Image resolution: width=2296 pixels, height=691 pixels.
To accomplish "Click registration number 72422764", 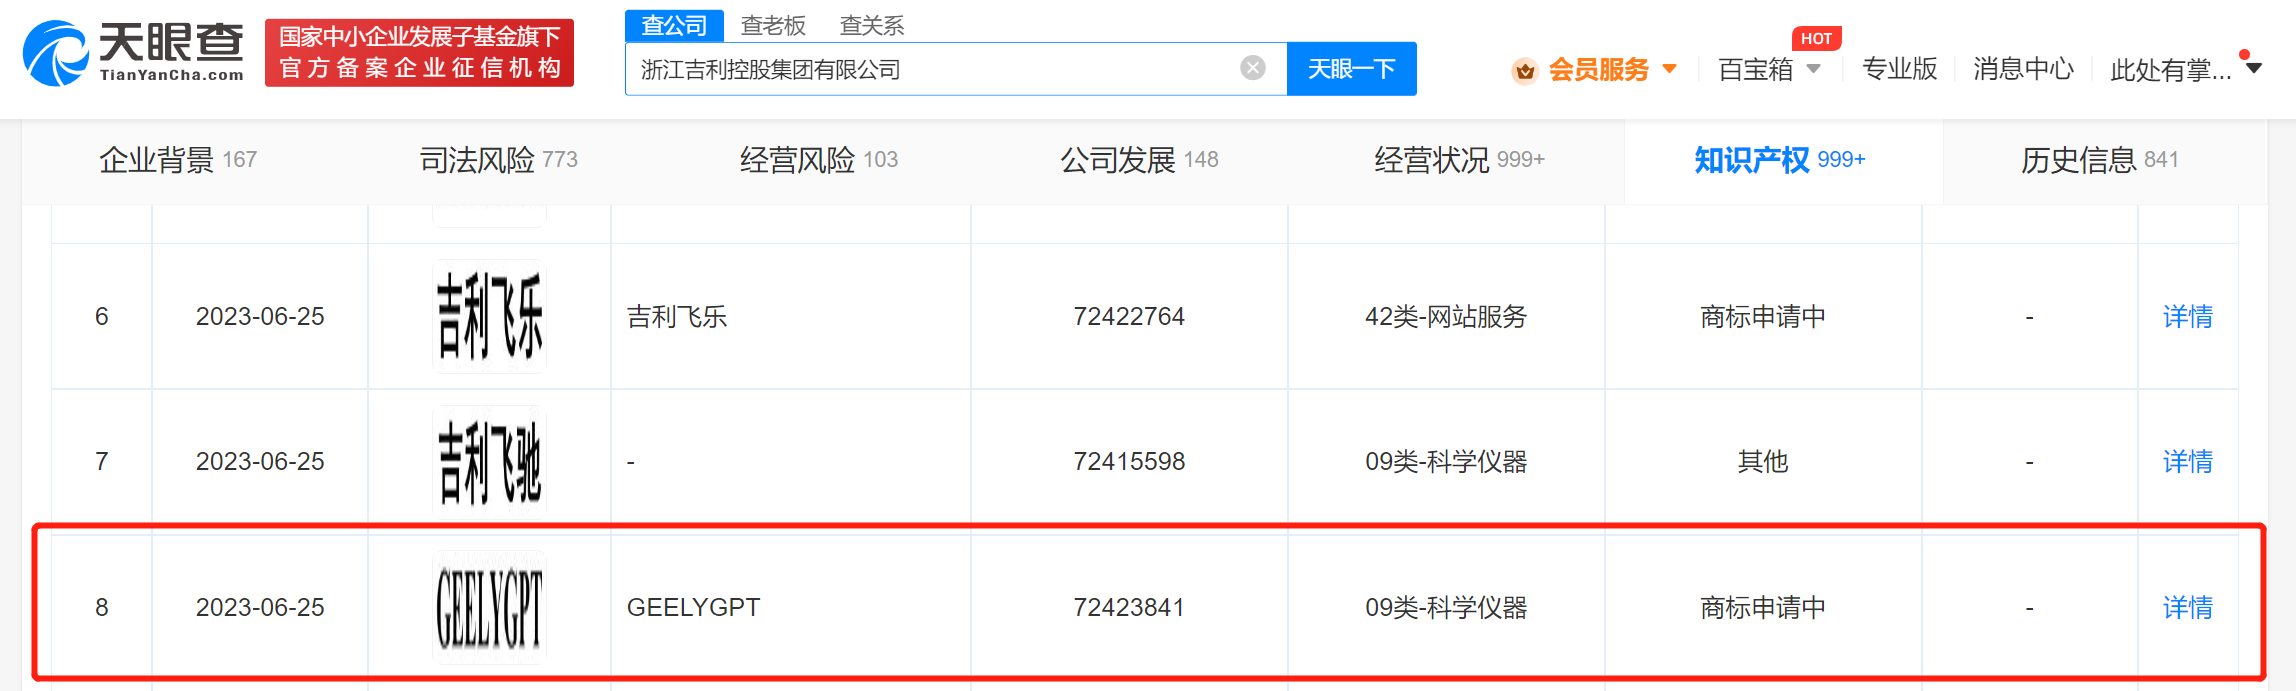I will point(1129,317).
